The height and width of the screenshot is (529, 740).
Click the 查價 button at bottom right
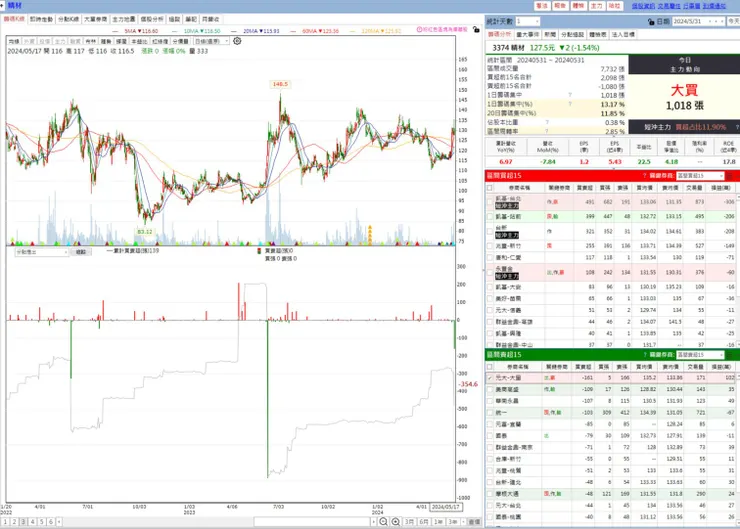point(474,521)
